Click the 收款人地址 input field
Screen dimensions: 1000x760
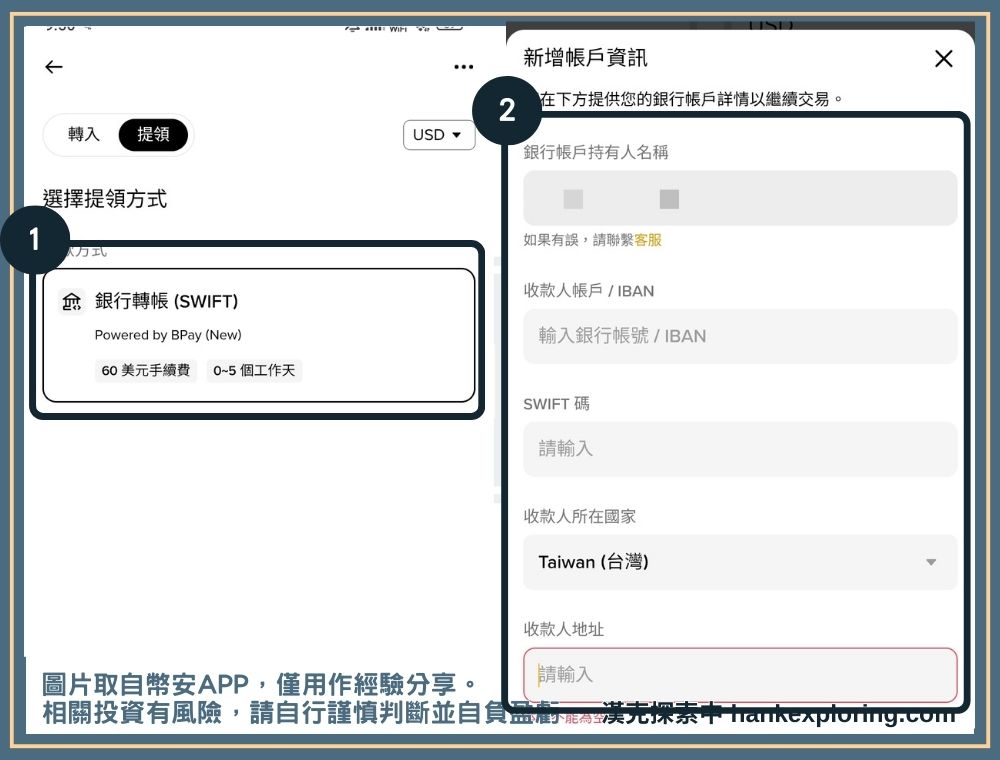coord(740,675)
